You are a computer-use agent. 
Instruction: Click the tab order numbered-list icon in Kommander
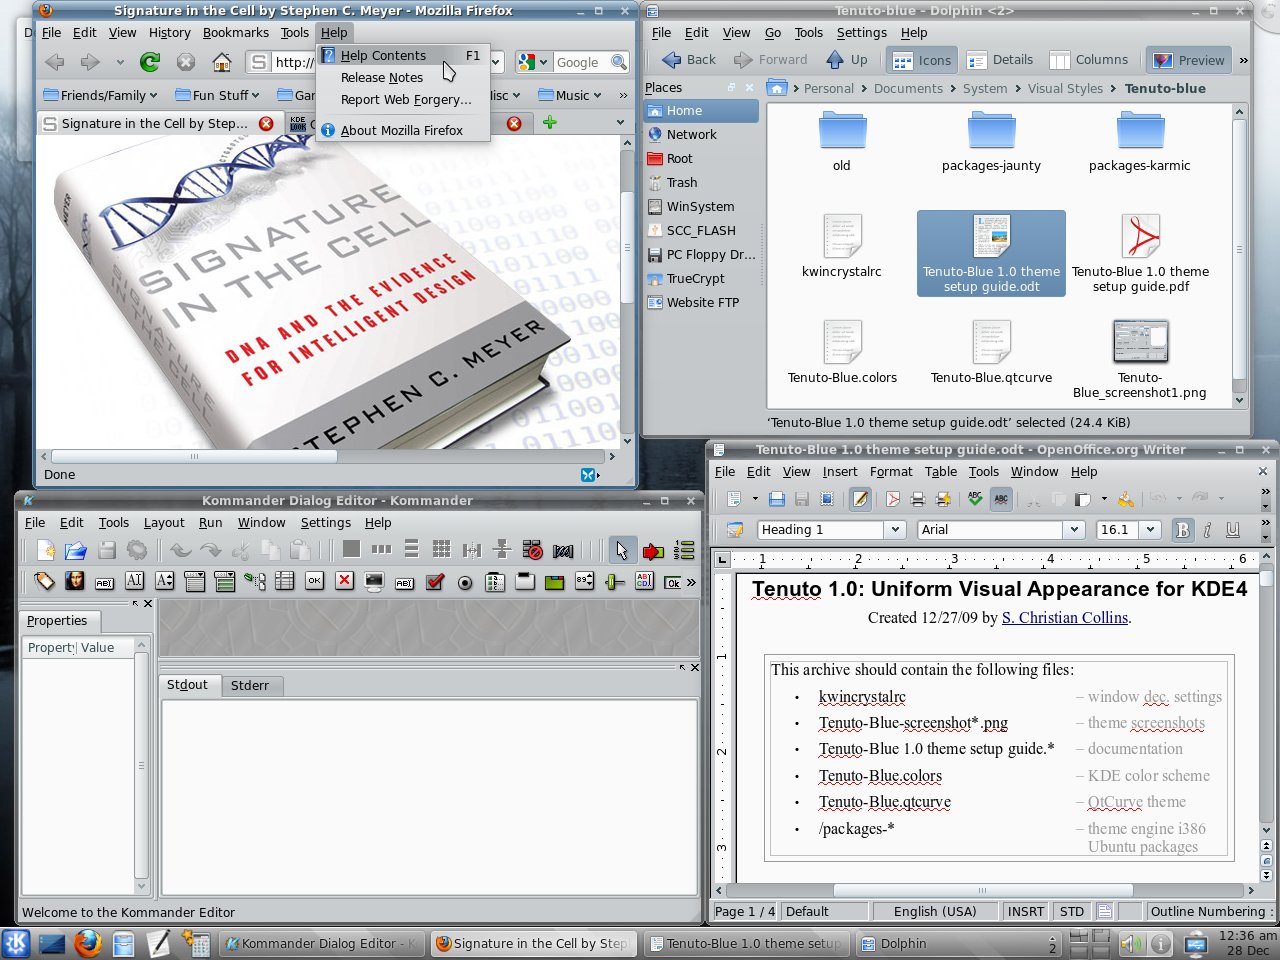[684, 550]
